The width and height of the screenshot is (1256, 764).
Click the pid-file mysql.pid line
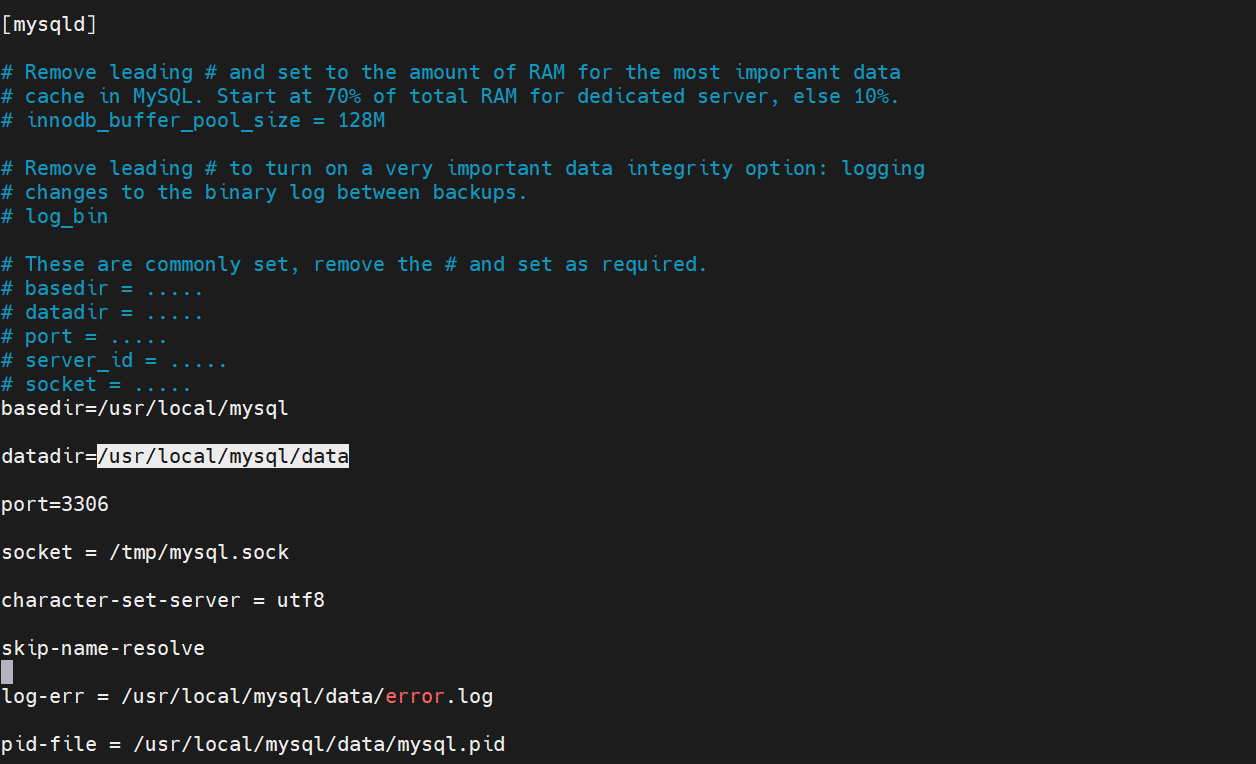252,744
